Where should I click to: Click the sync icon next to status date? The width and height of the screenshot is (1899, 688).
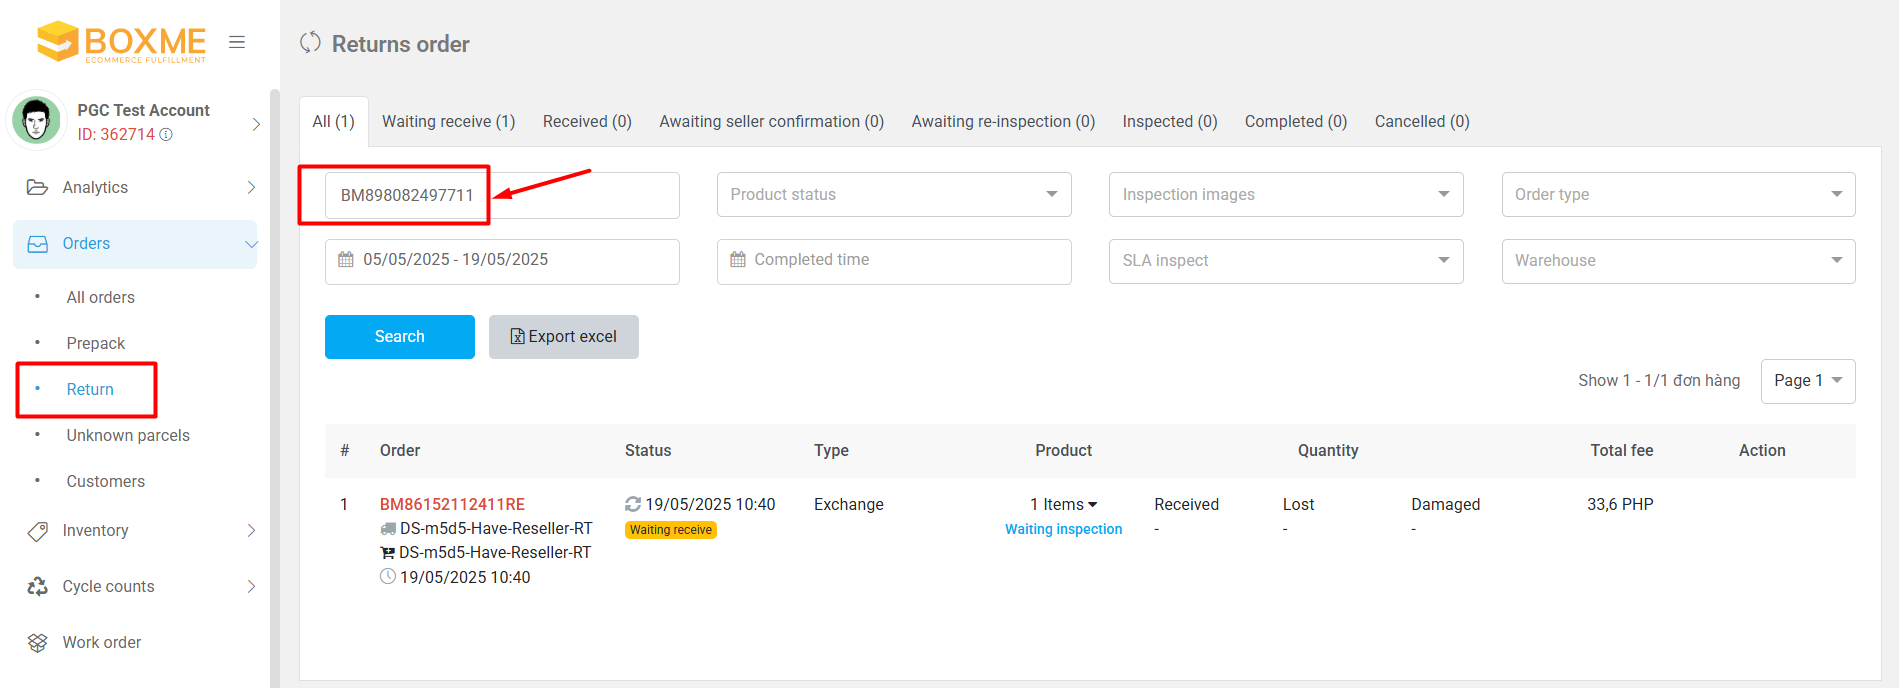[x=633, y=505]
